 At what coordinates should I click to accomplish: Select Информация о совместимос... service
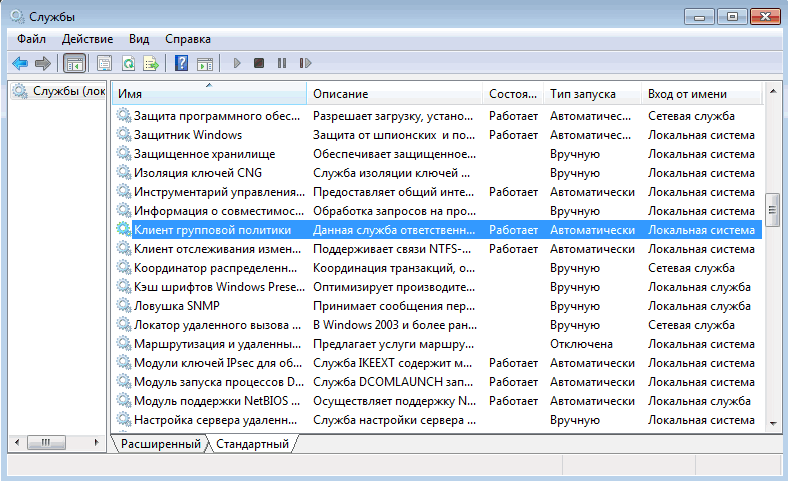[219, 211]
